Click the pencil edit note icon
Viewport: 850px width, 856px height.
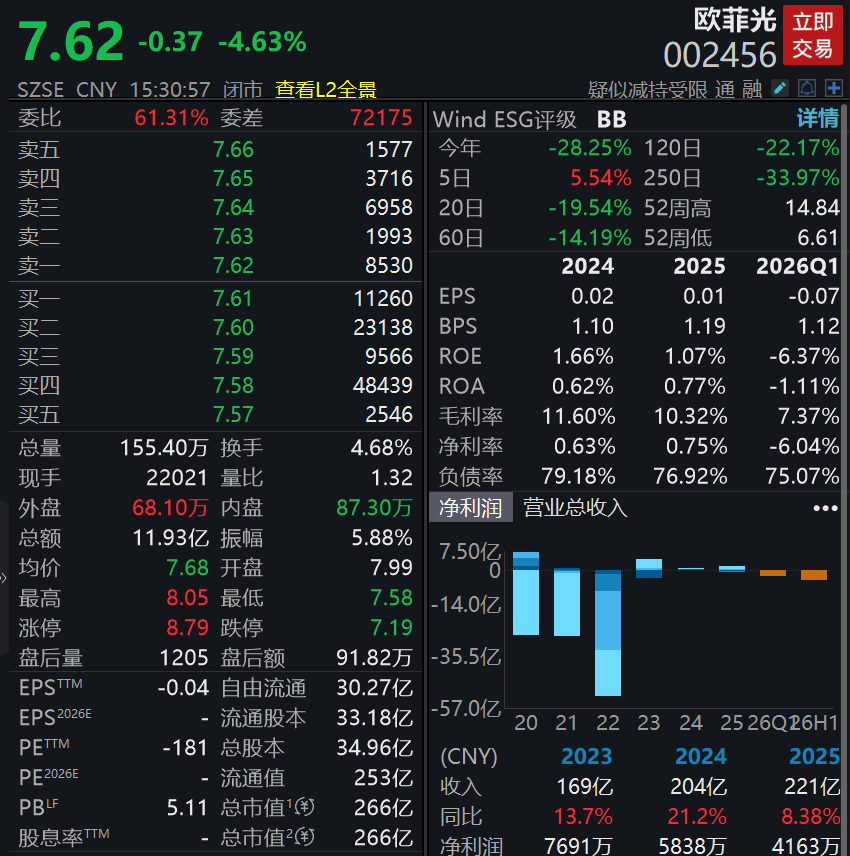click(x=780, y=88)
